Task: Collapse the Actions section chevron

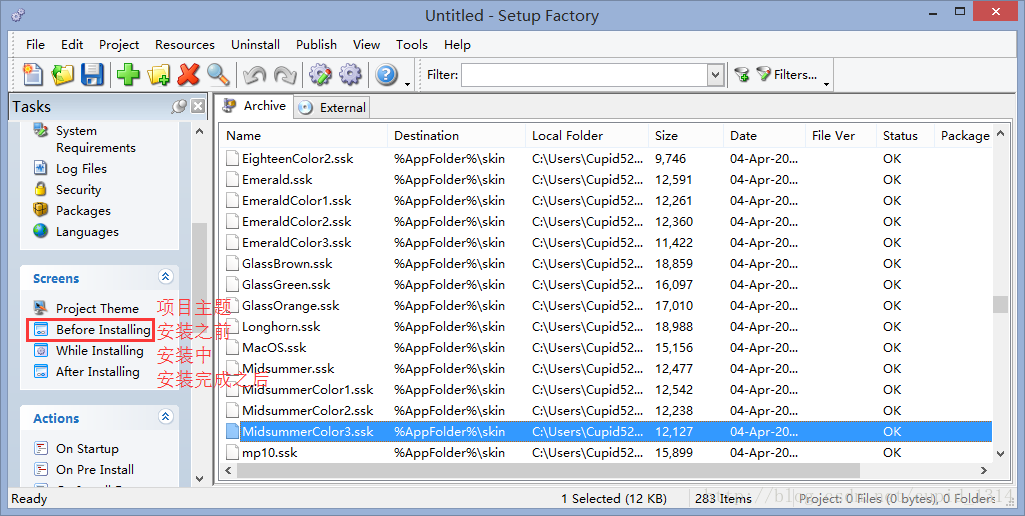Action: point(166,417)
